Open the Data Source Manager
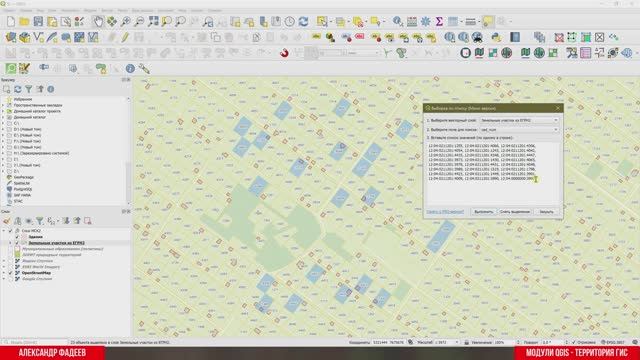 coord(11,38)
